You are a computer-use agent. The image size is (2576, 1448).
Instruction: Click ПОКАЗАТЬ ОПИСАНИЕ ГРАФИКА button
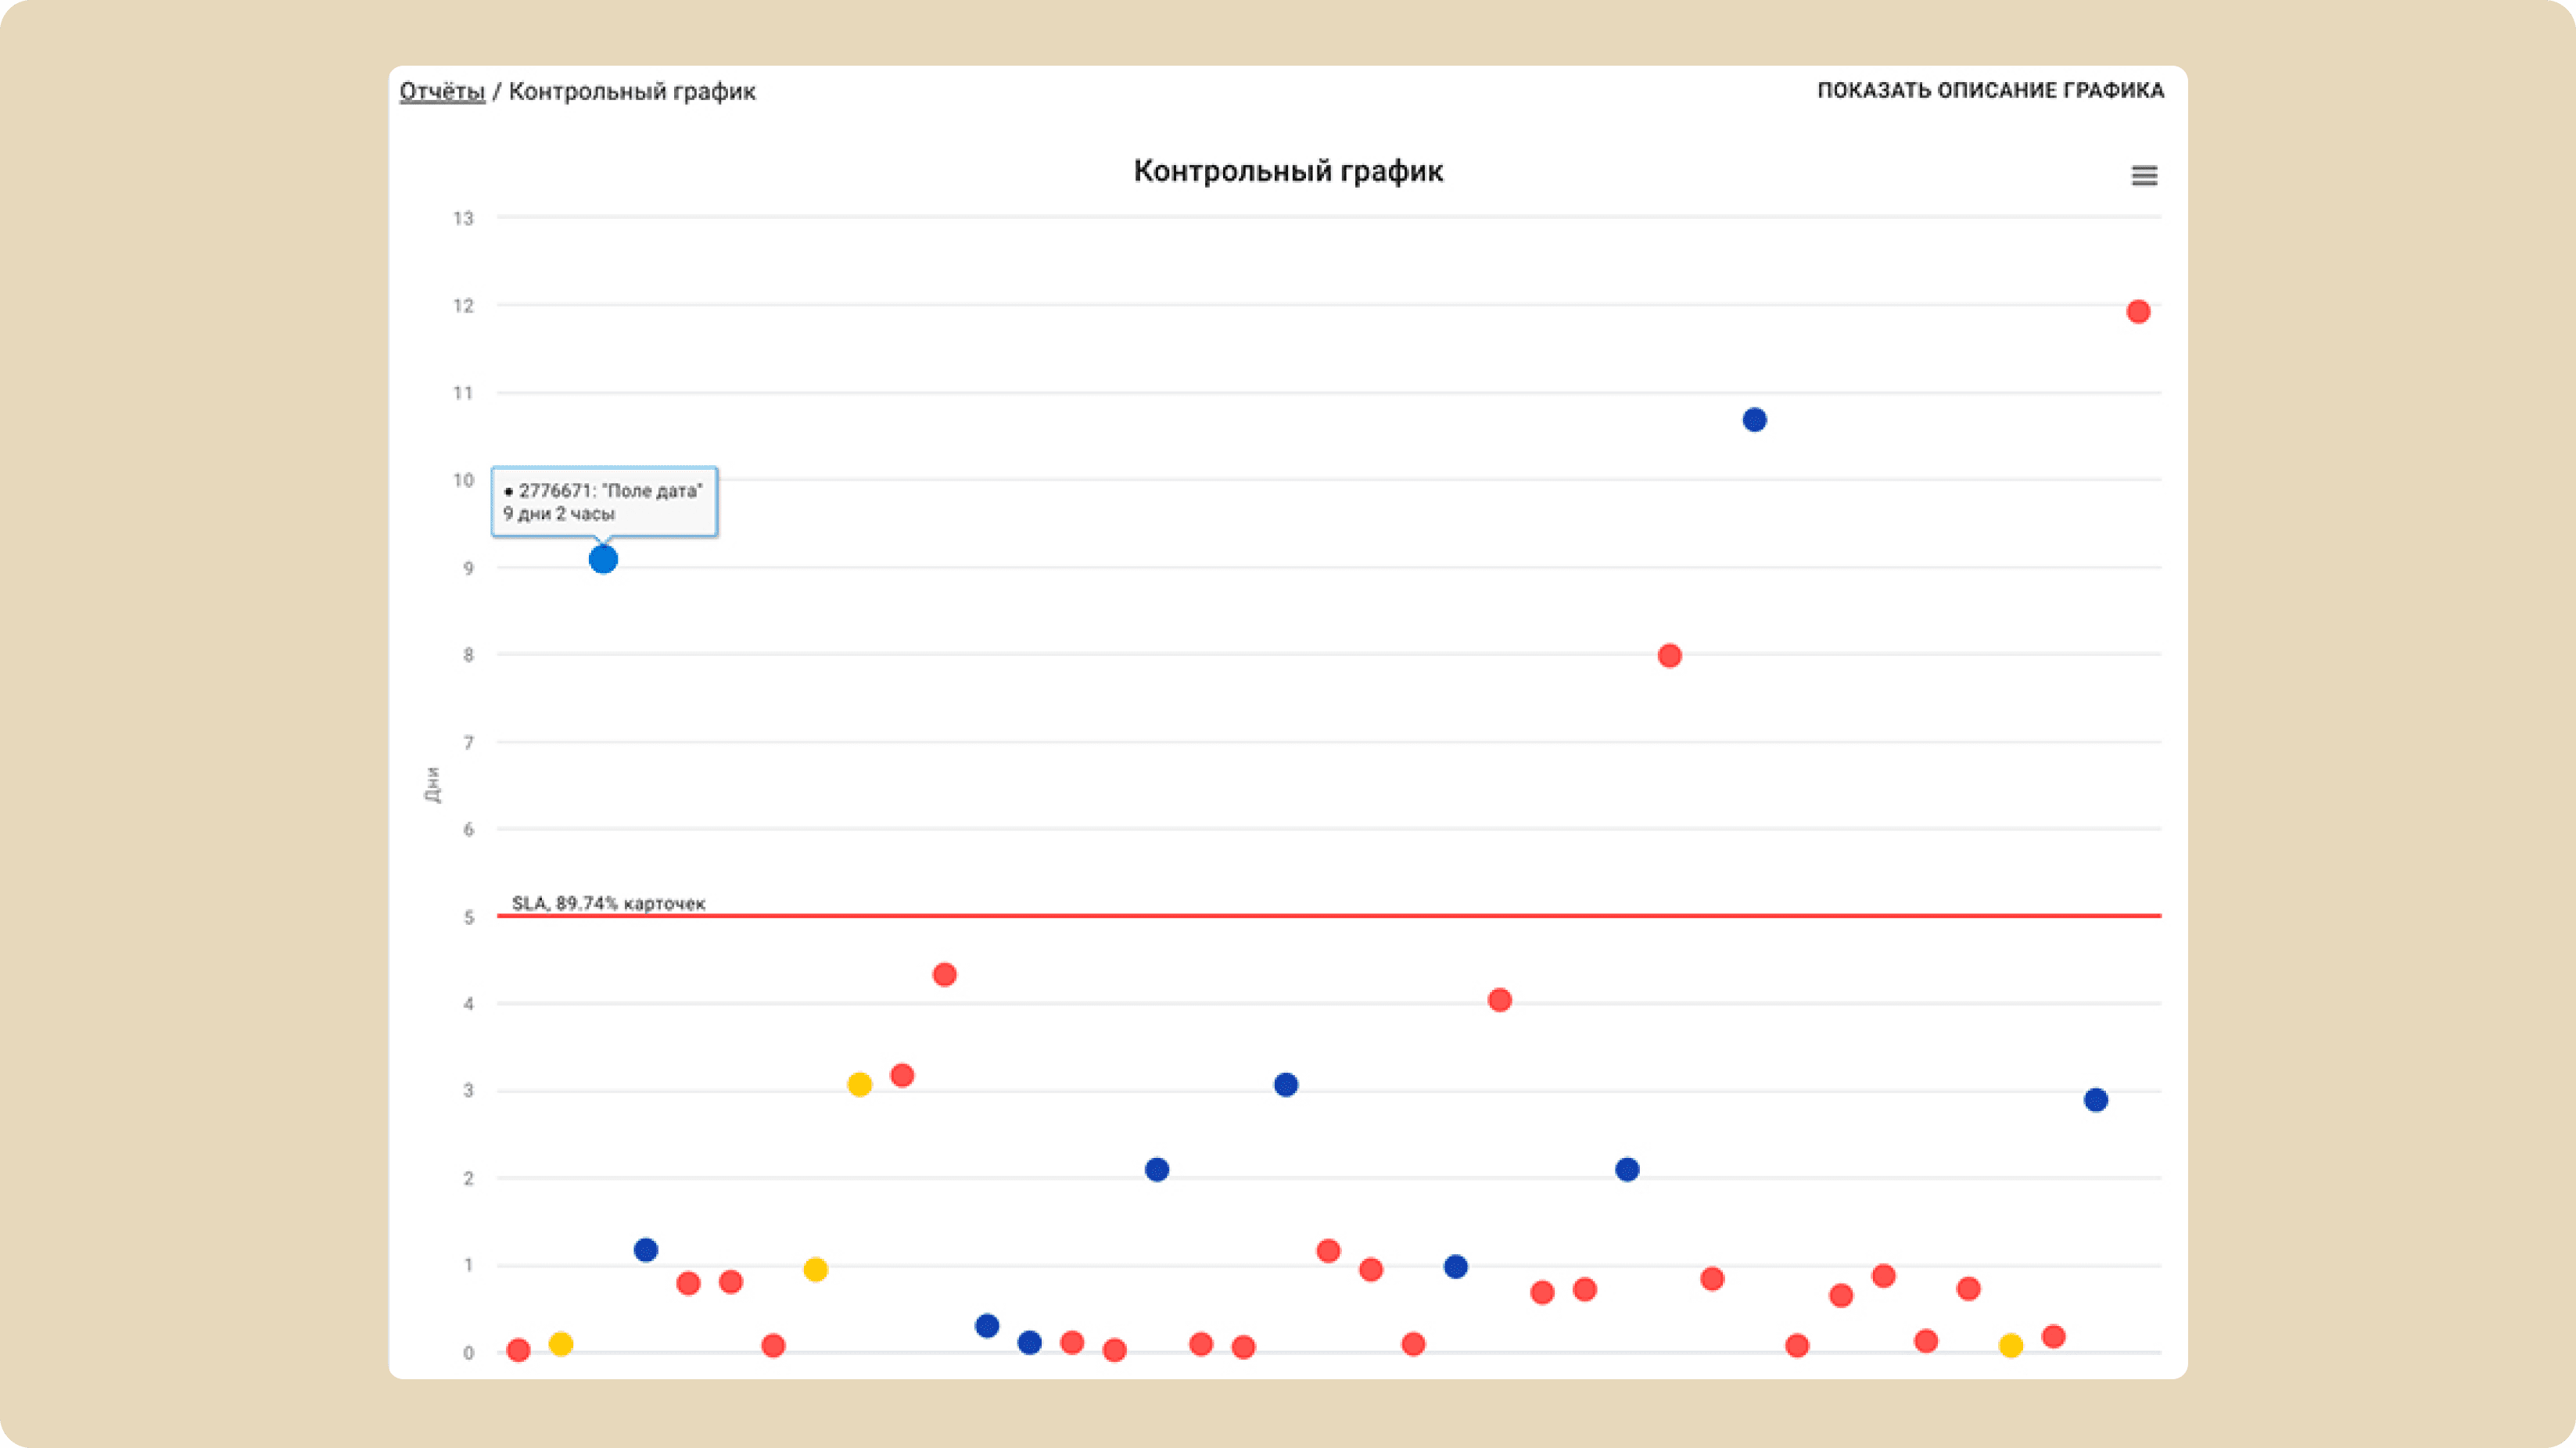[x=1990, y=90]
